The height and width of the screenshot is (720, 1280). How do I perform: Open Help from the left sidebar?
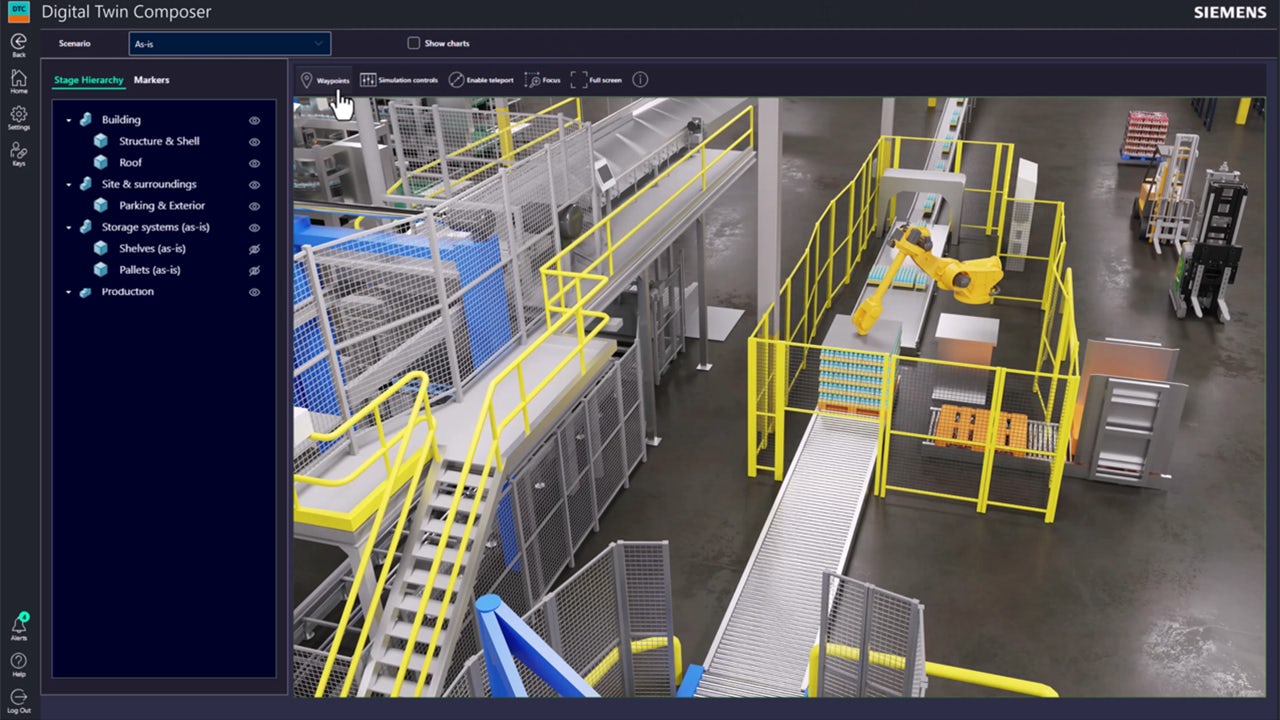point(18,664)
